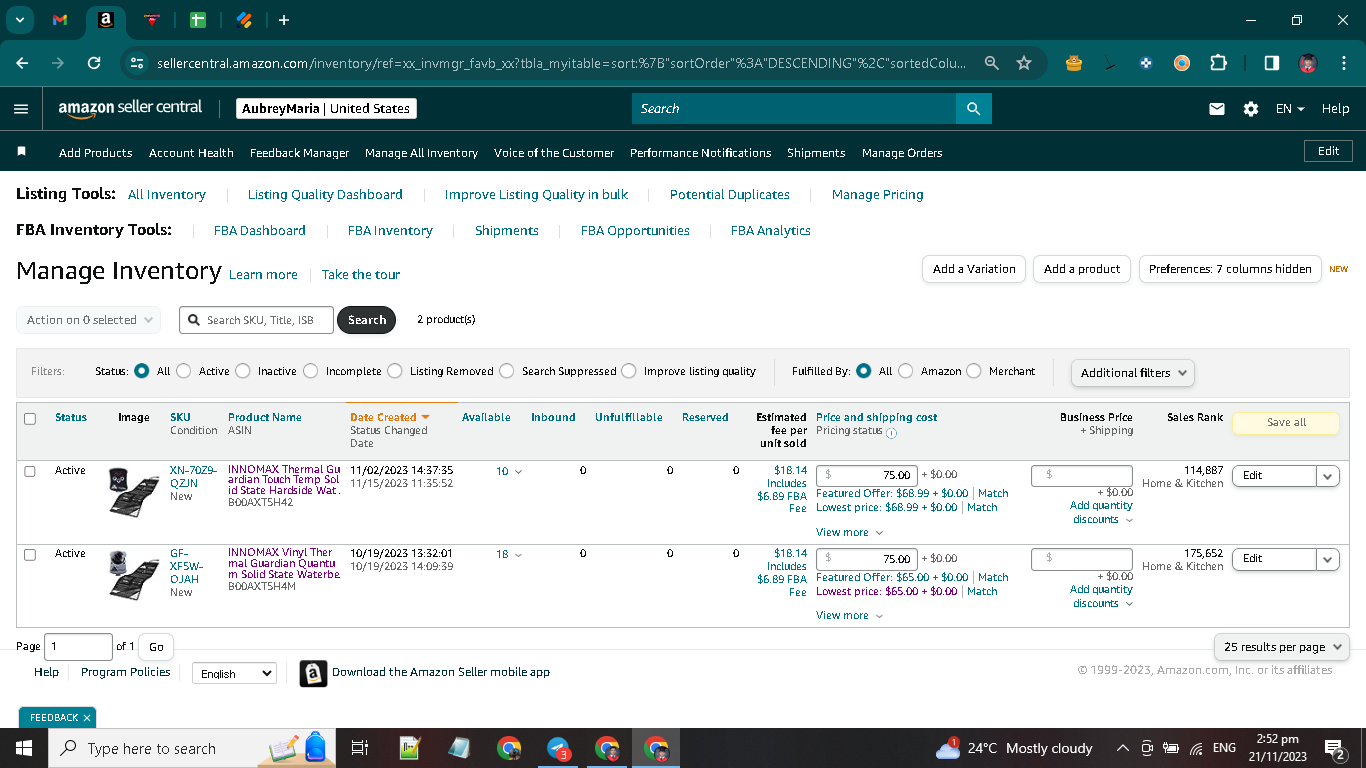Open the mail messages icon
The height and width of the screenshot is (768, 1366).
tap(1217, 109)
